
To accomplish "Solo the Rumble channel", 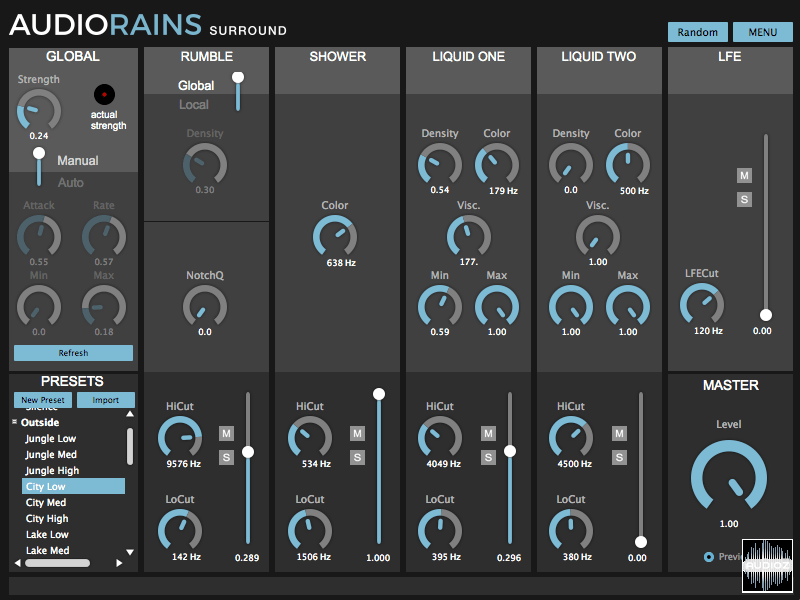I will tap(227, 457).
